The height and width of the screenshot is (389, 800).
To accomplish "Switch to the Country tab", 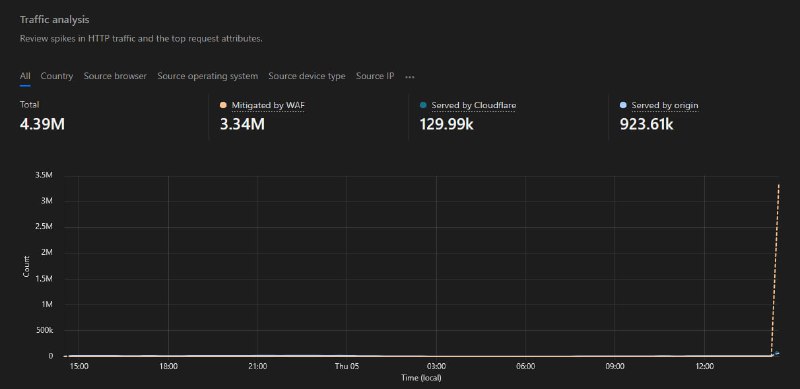I will click(x=57, y=76).
